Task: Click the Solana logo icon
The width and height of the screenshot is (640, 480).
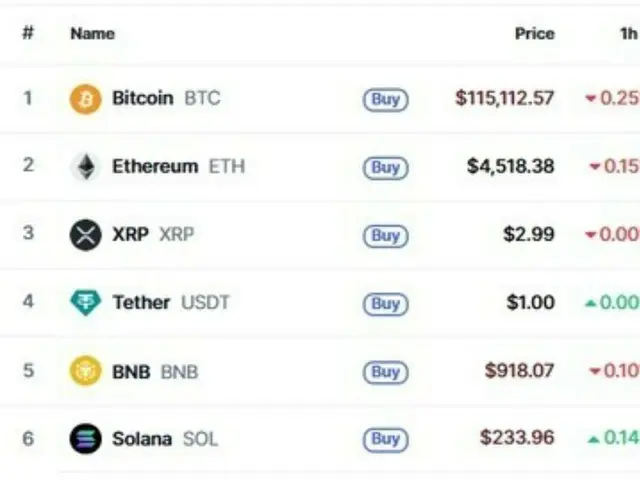Action: (x=85, y=439)
